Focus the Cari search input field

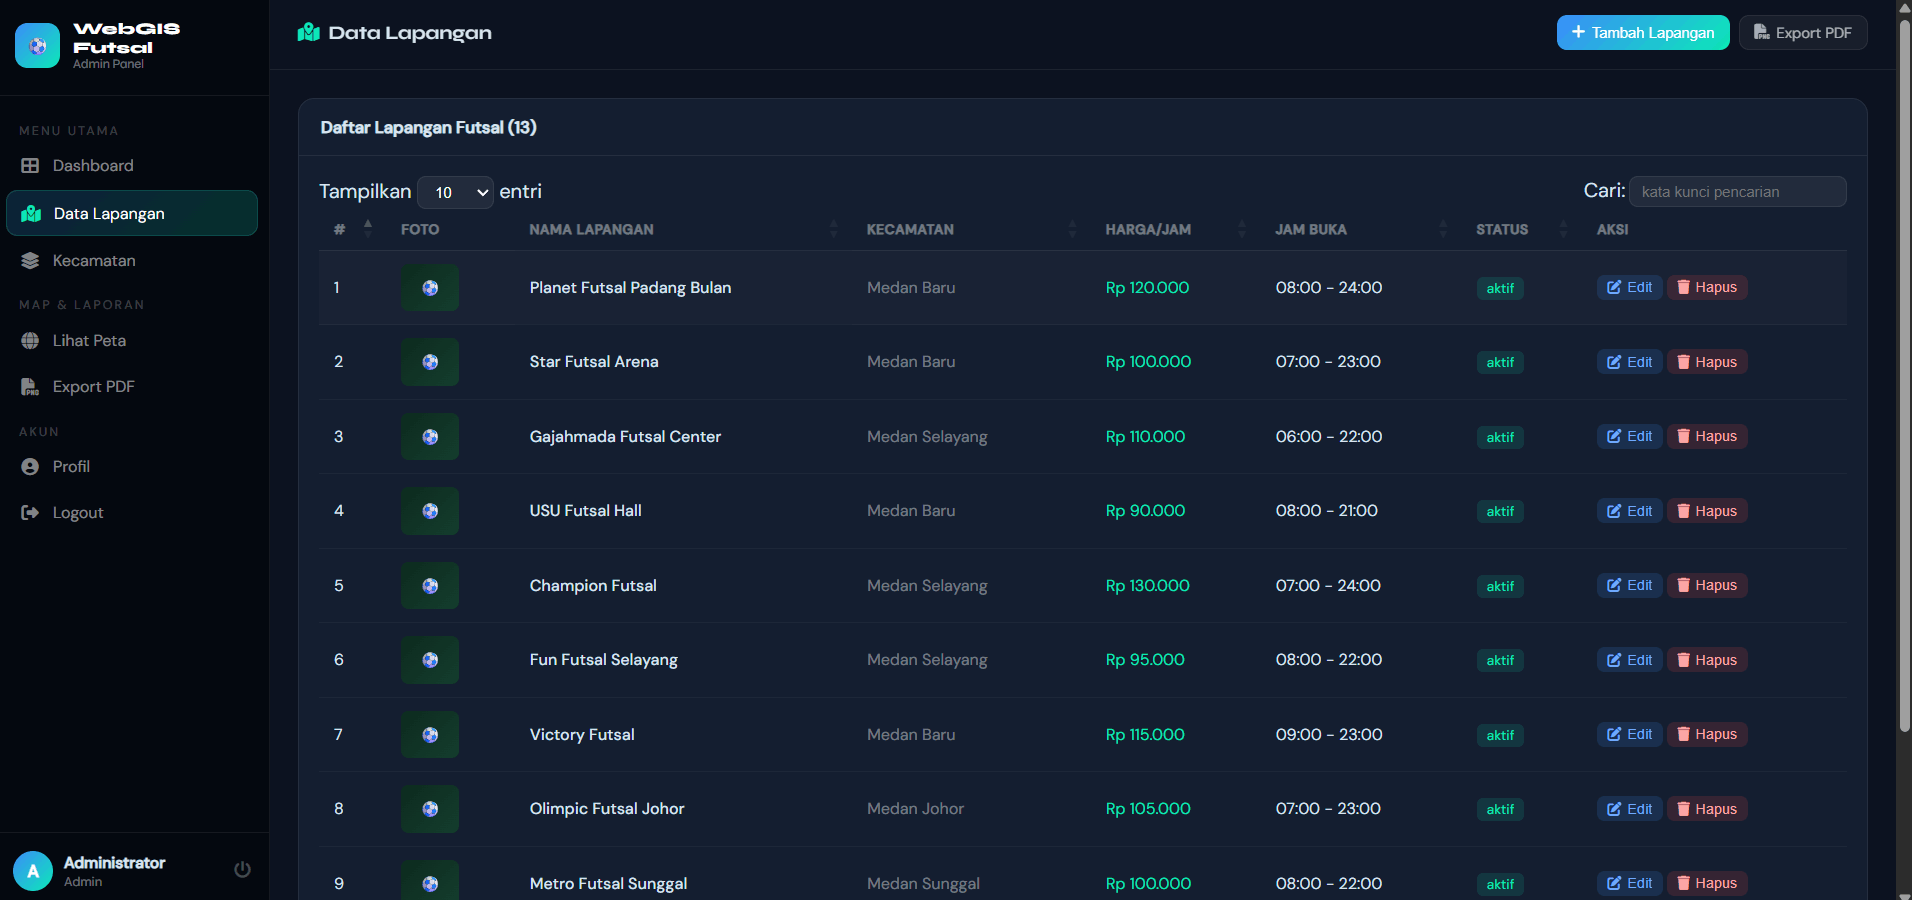tap(1738, 191)
